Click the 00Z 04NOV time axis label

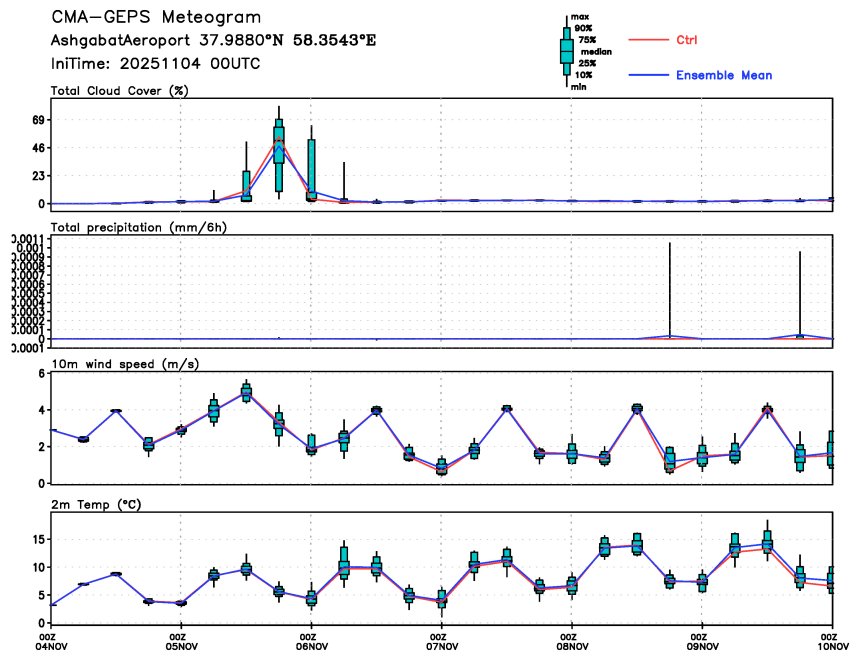(x=48, y=642)
